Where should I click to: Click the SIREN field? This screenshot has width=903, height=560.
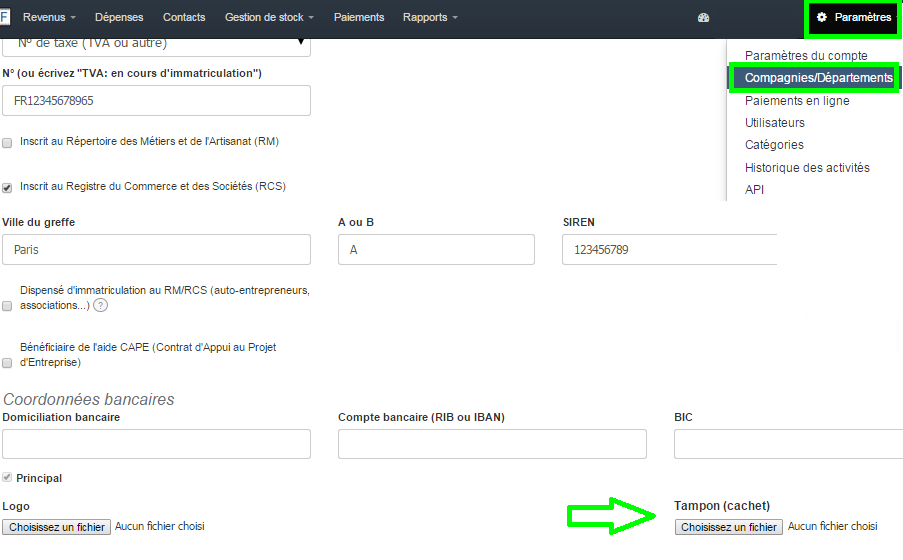tap(670, 249)
